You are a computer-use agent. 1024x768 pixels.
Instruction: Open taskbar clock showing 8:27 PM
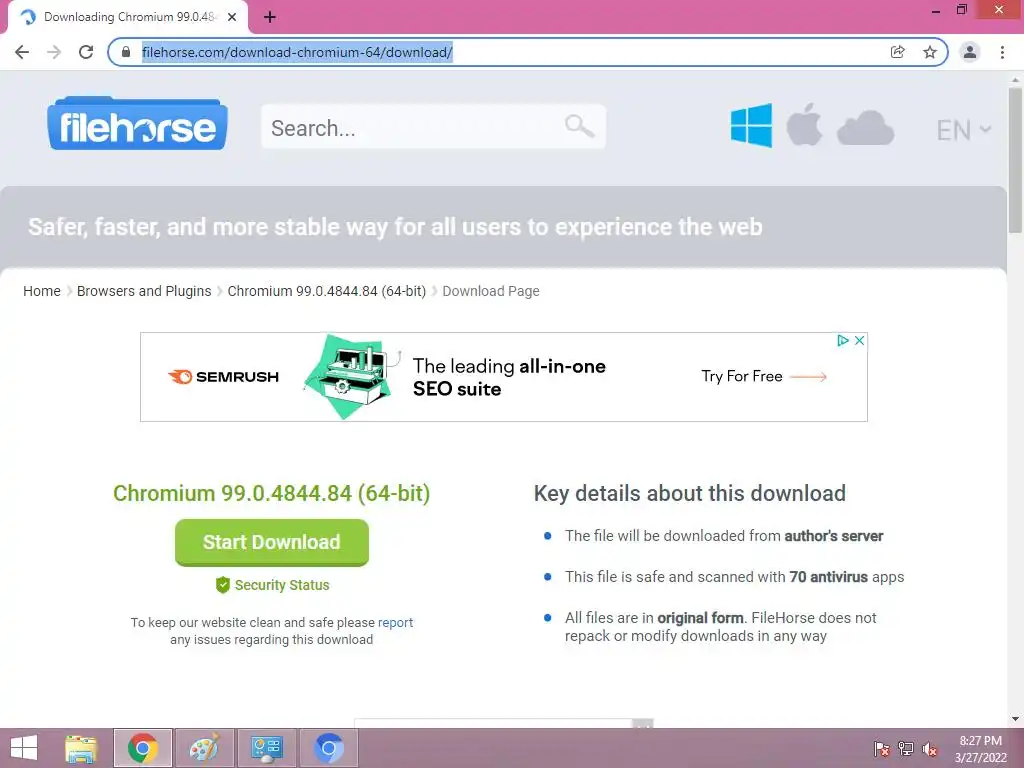click(980, 749)
